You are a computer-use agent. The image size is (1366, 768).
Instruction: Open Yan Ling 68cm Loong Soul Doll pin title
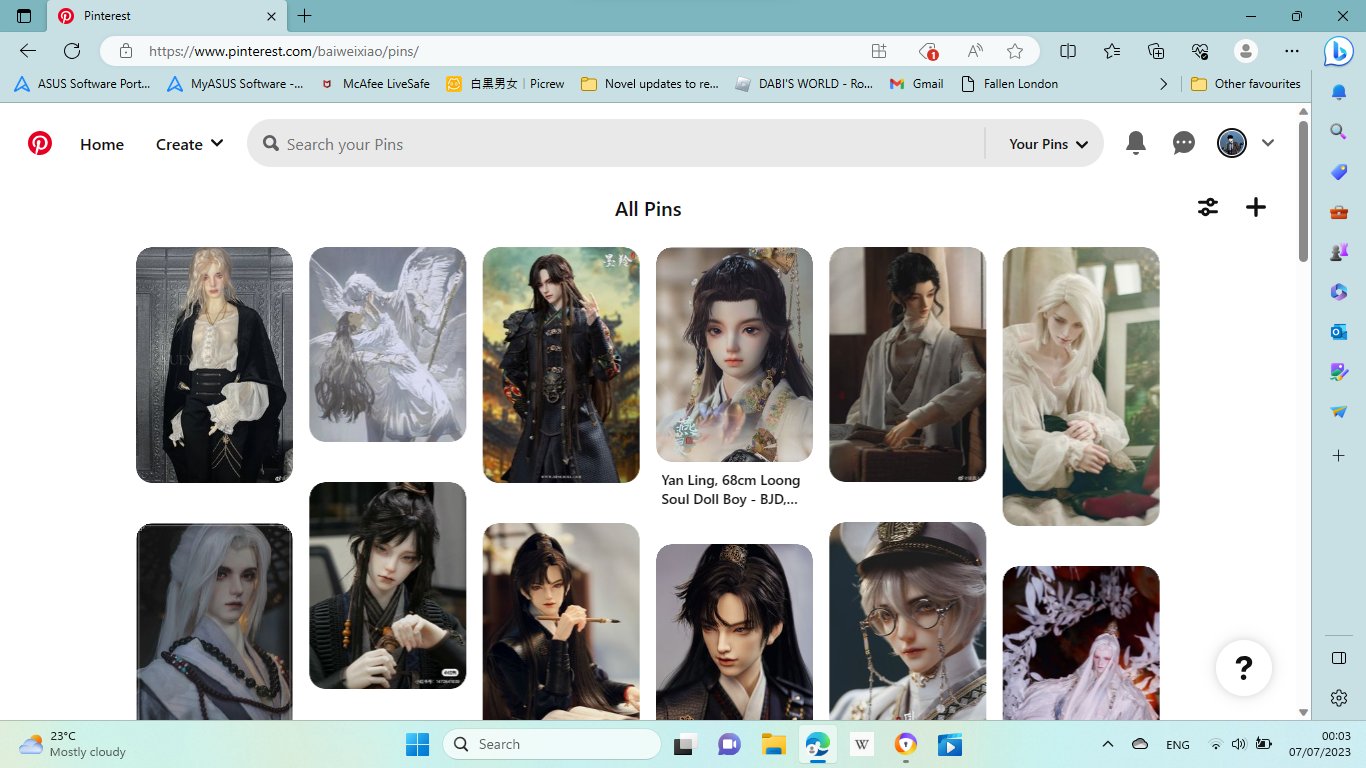731,490
